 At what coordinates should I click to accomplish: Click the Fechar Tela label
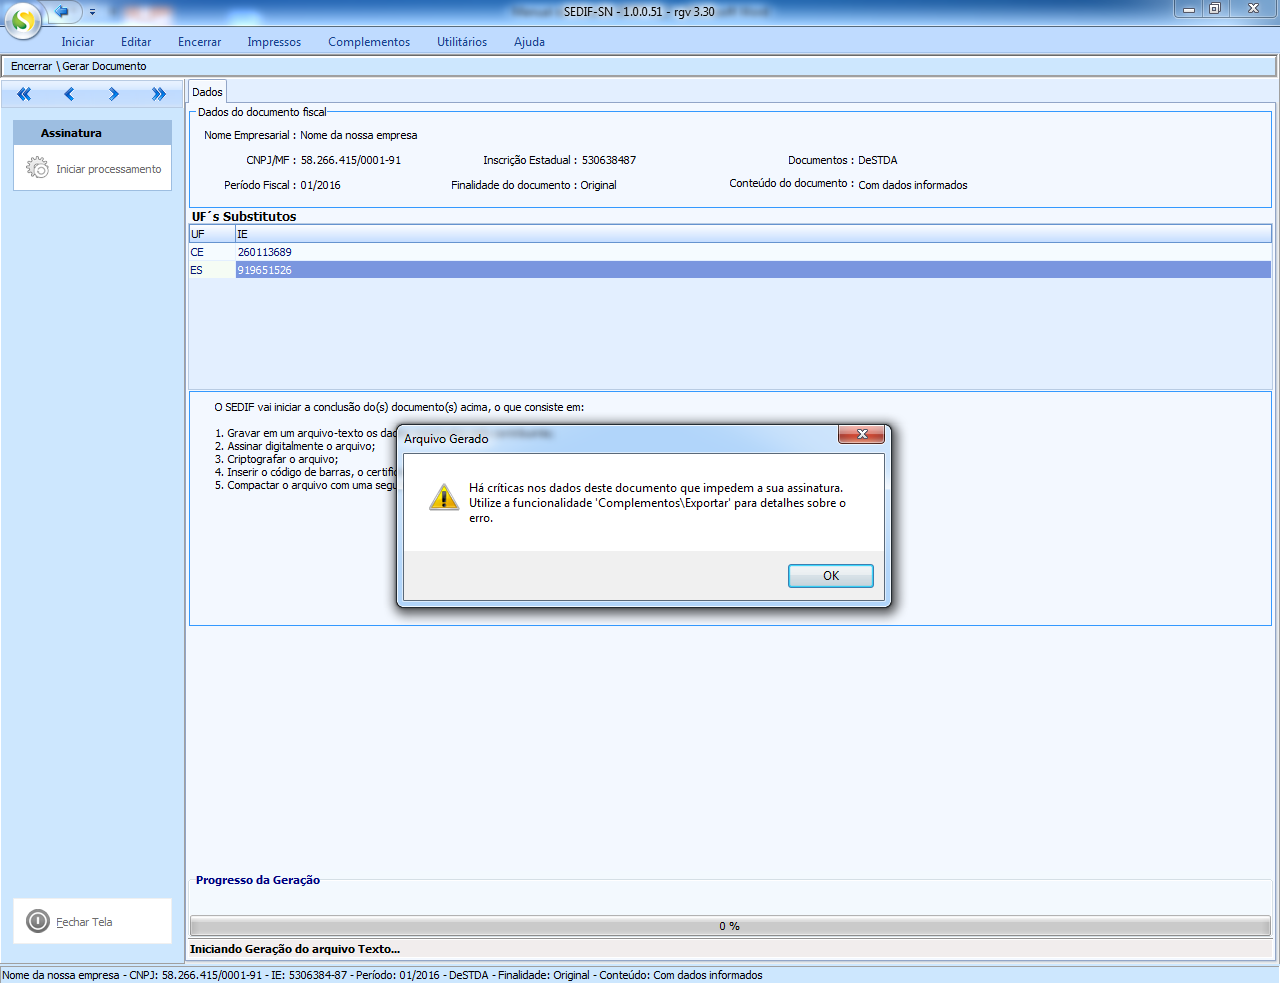pyautogui.click(x=84, y=922)
